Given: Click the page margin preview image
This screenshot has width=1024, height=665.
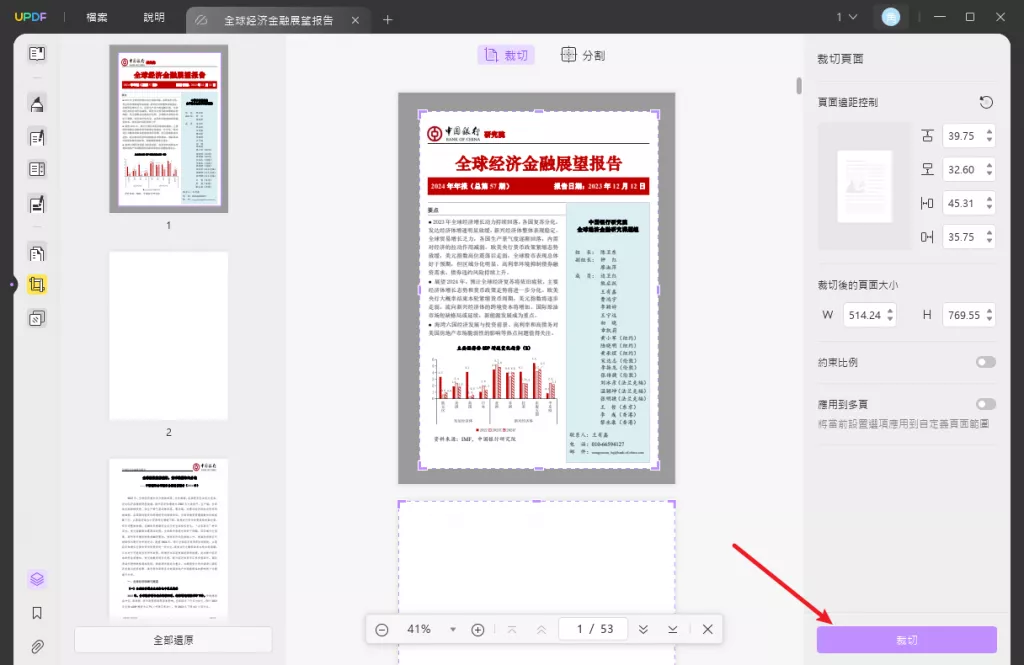Looking at the screenshot, I should 864,186.
